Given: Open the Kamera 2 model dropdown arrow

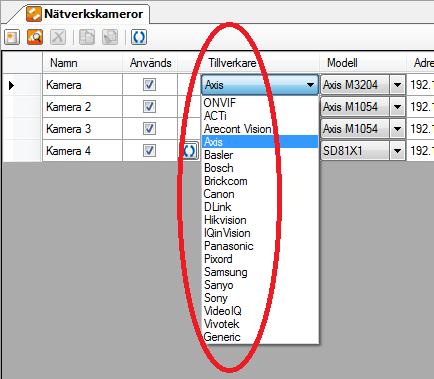Looking at the screenshot, I should tap(397, 107).
